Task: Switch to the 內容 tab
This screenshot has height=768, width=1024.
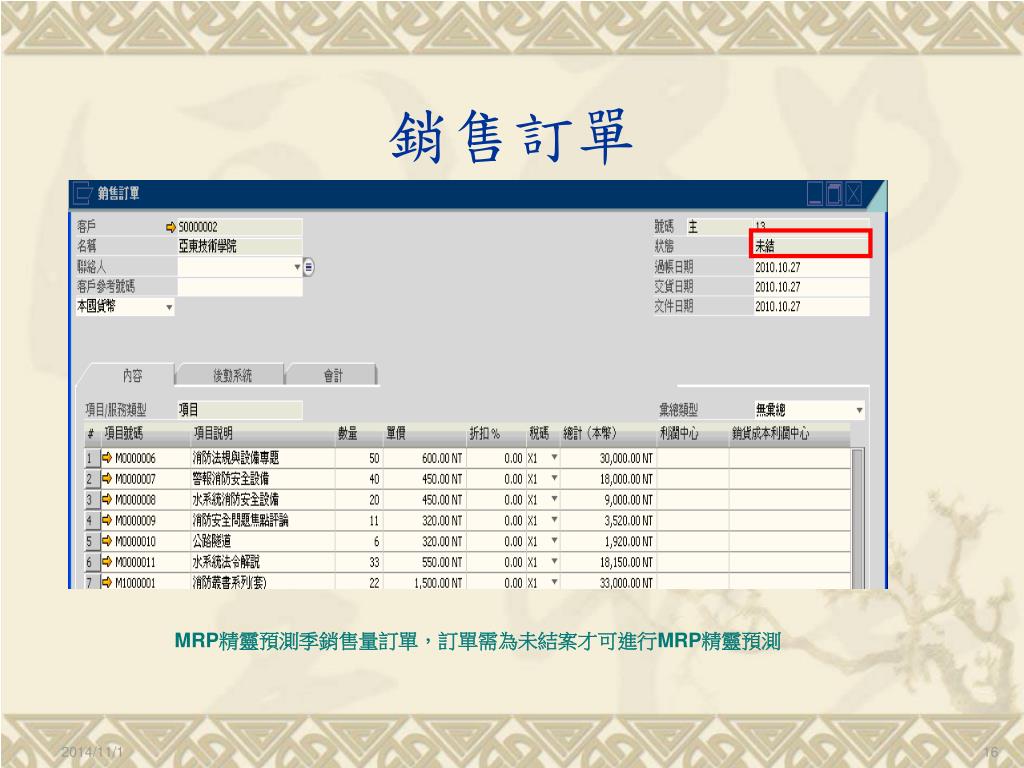Action: pyautogui.click(x=132, y=376)
